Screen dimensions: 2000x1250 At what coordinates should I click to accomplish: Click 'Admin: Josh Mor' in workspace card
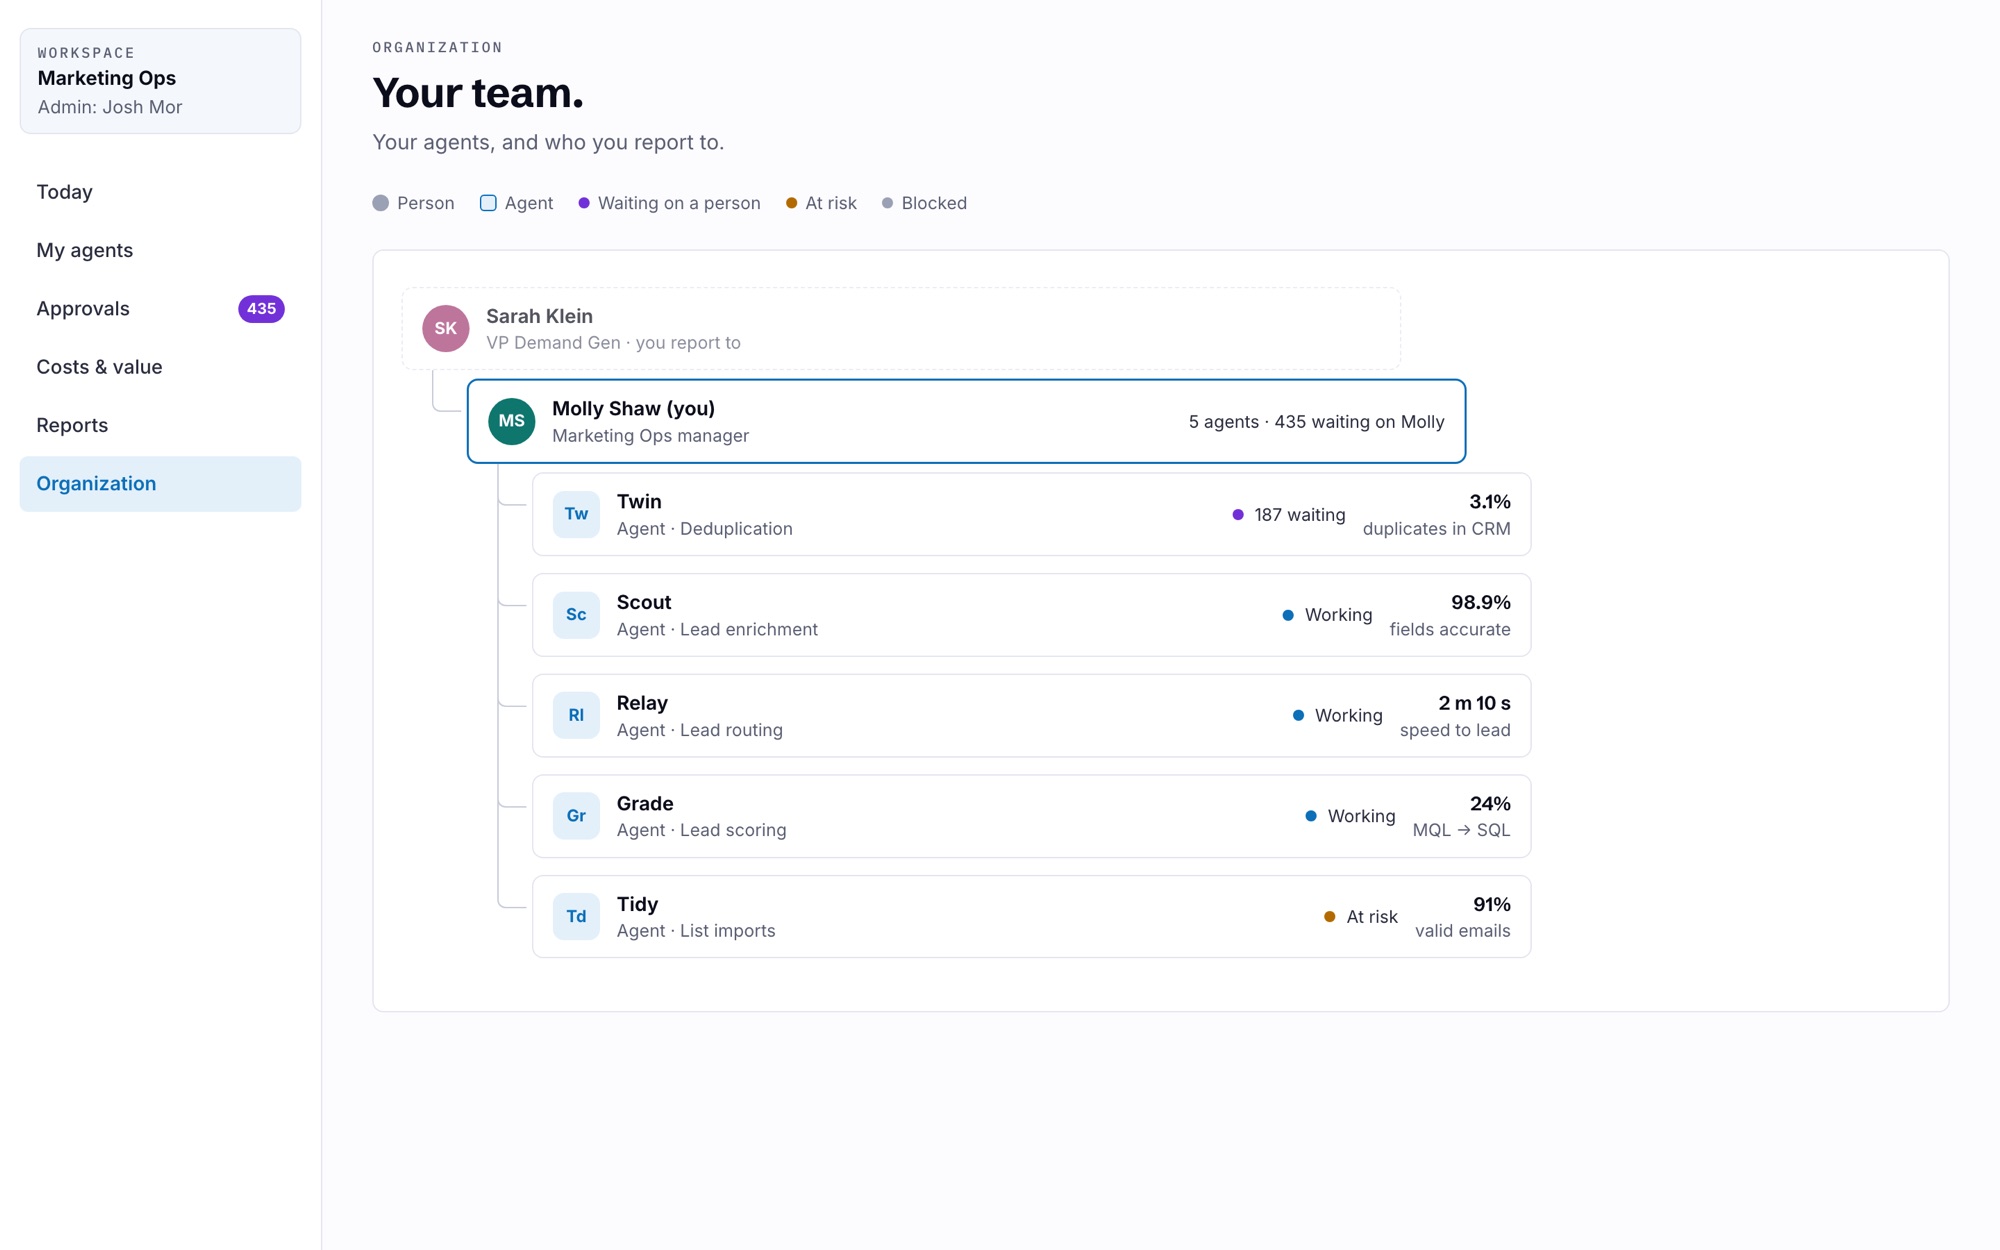click(110, 107)
